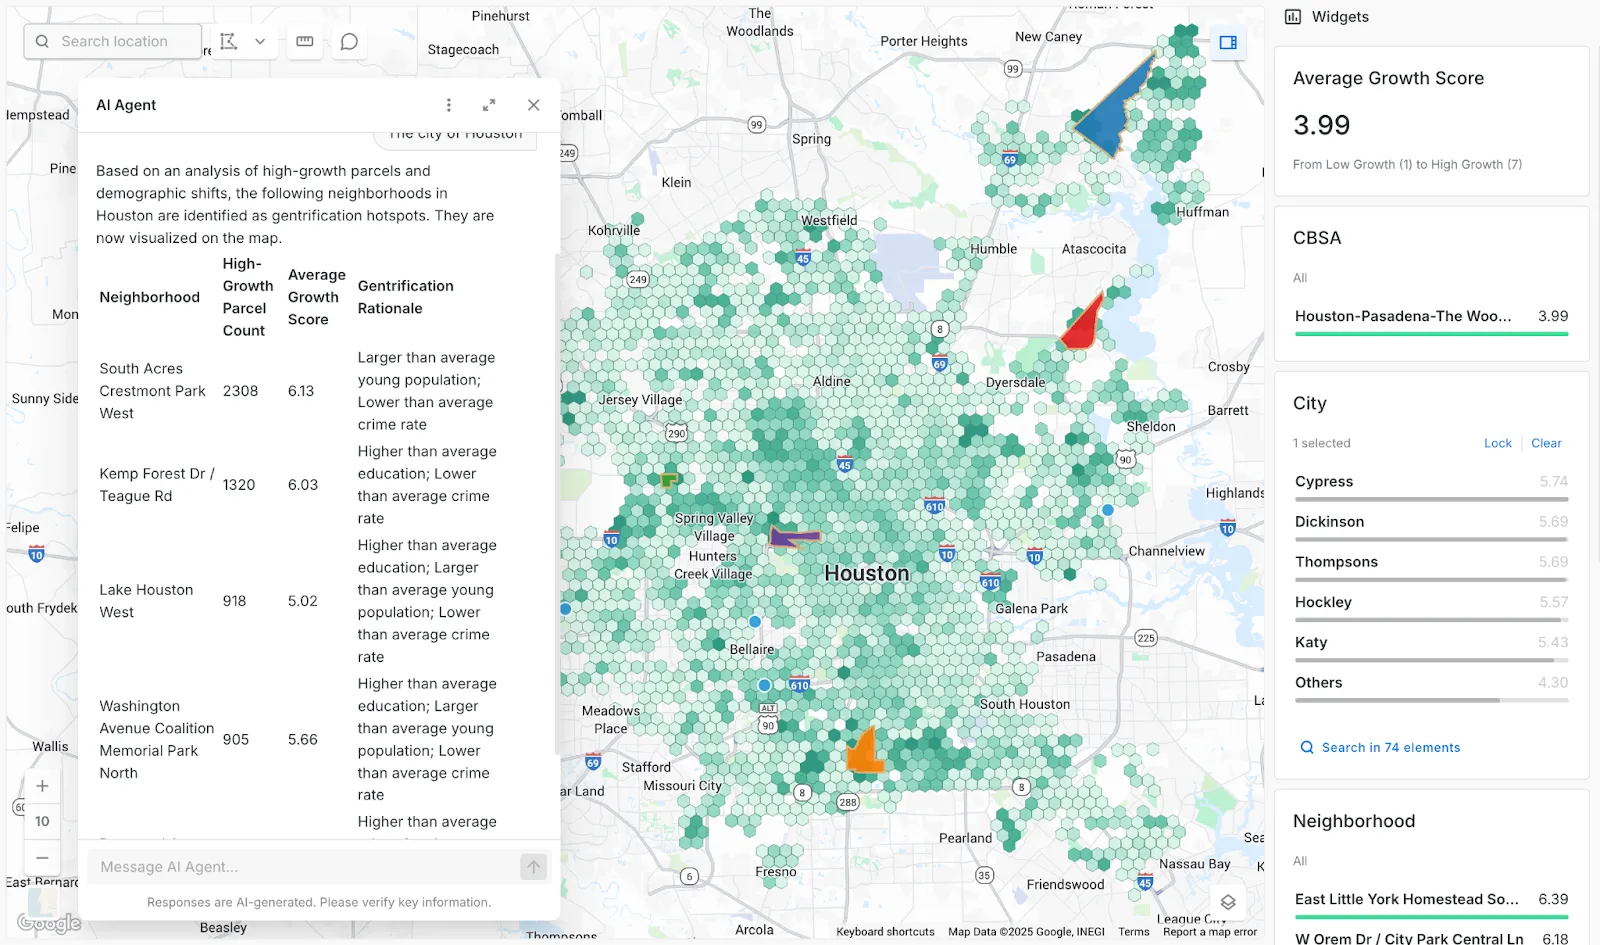Zoom in using the plus control

pyautogui.click(x=42, y=786)
